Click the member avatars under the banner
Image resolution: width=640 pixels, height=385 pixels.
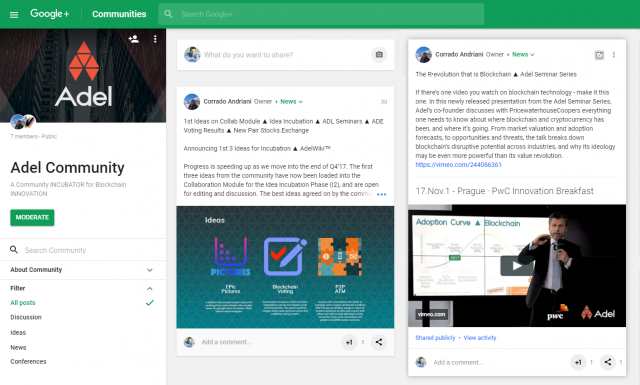click(23, 121)
